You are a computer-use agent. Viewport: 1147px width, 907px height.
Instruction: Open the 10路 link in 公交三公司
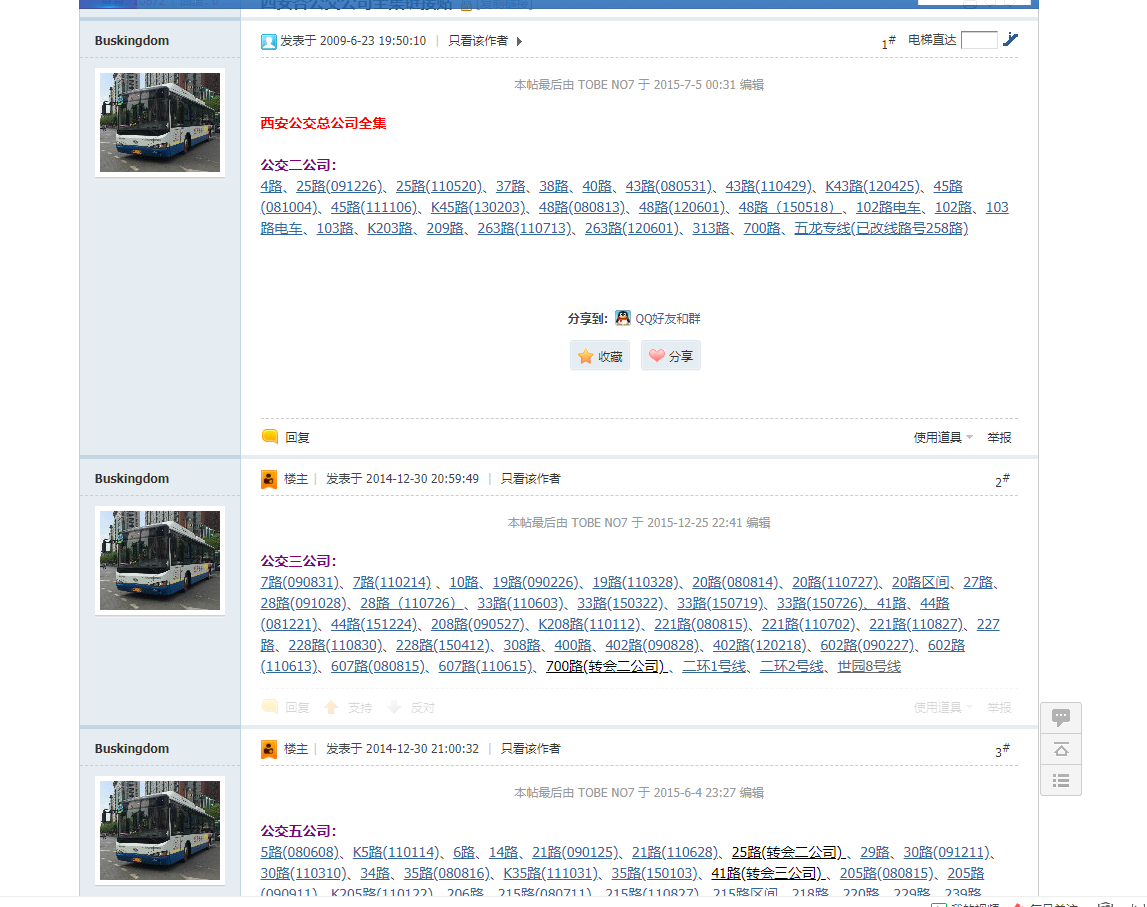point(464,582)
